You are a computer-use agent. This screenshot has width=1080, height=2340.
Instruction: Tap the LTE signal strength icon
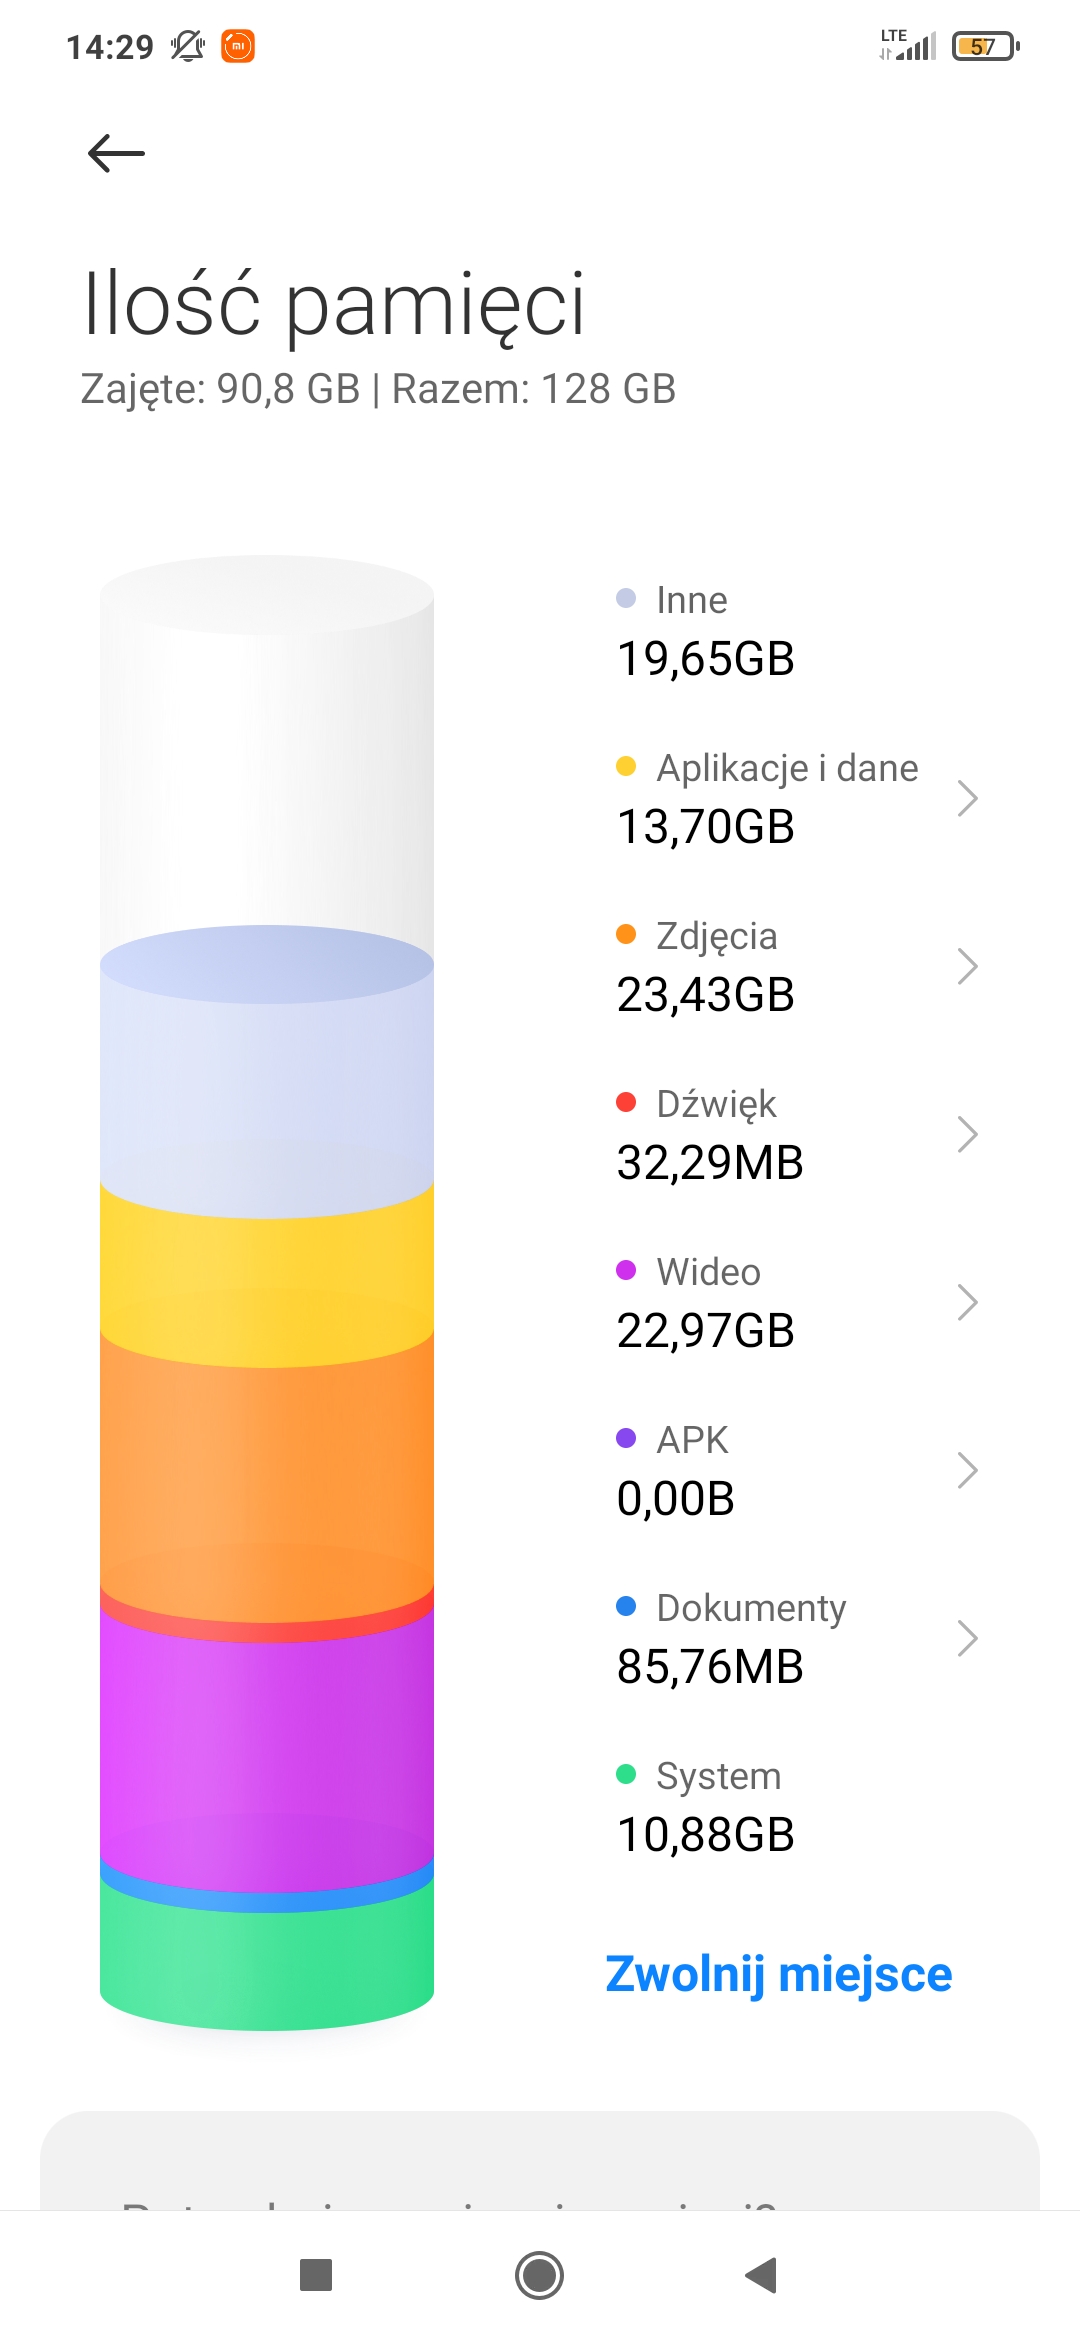pos(907,45)
